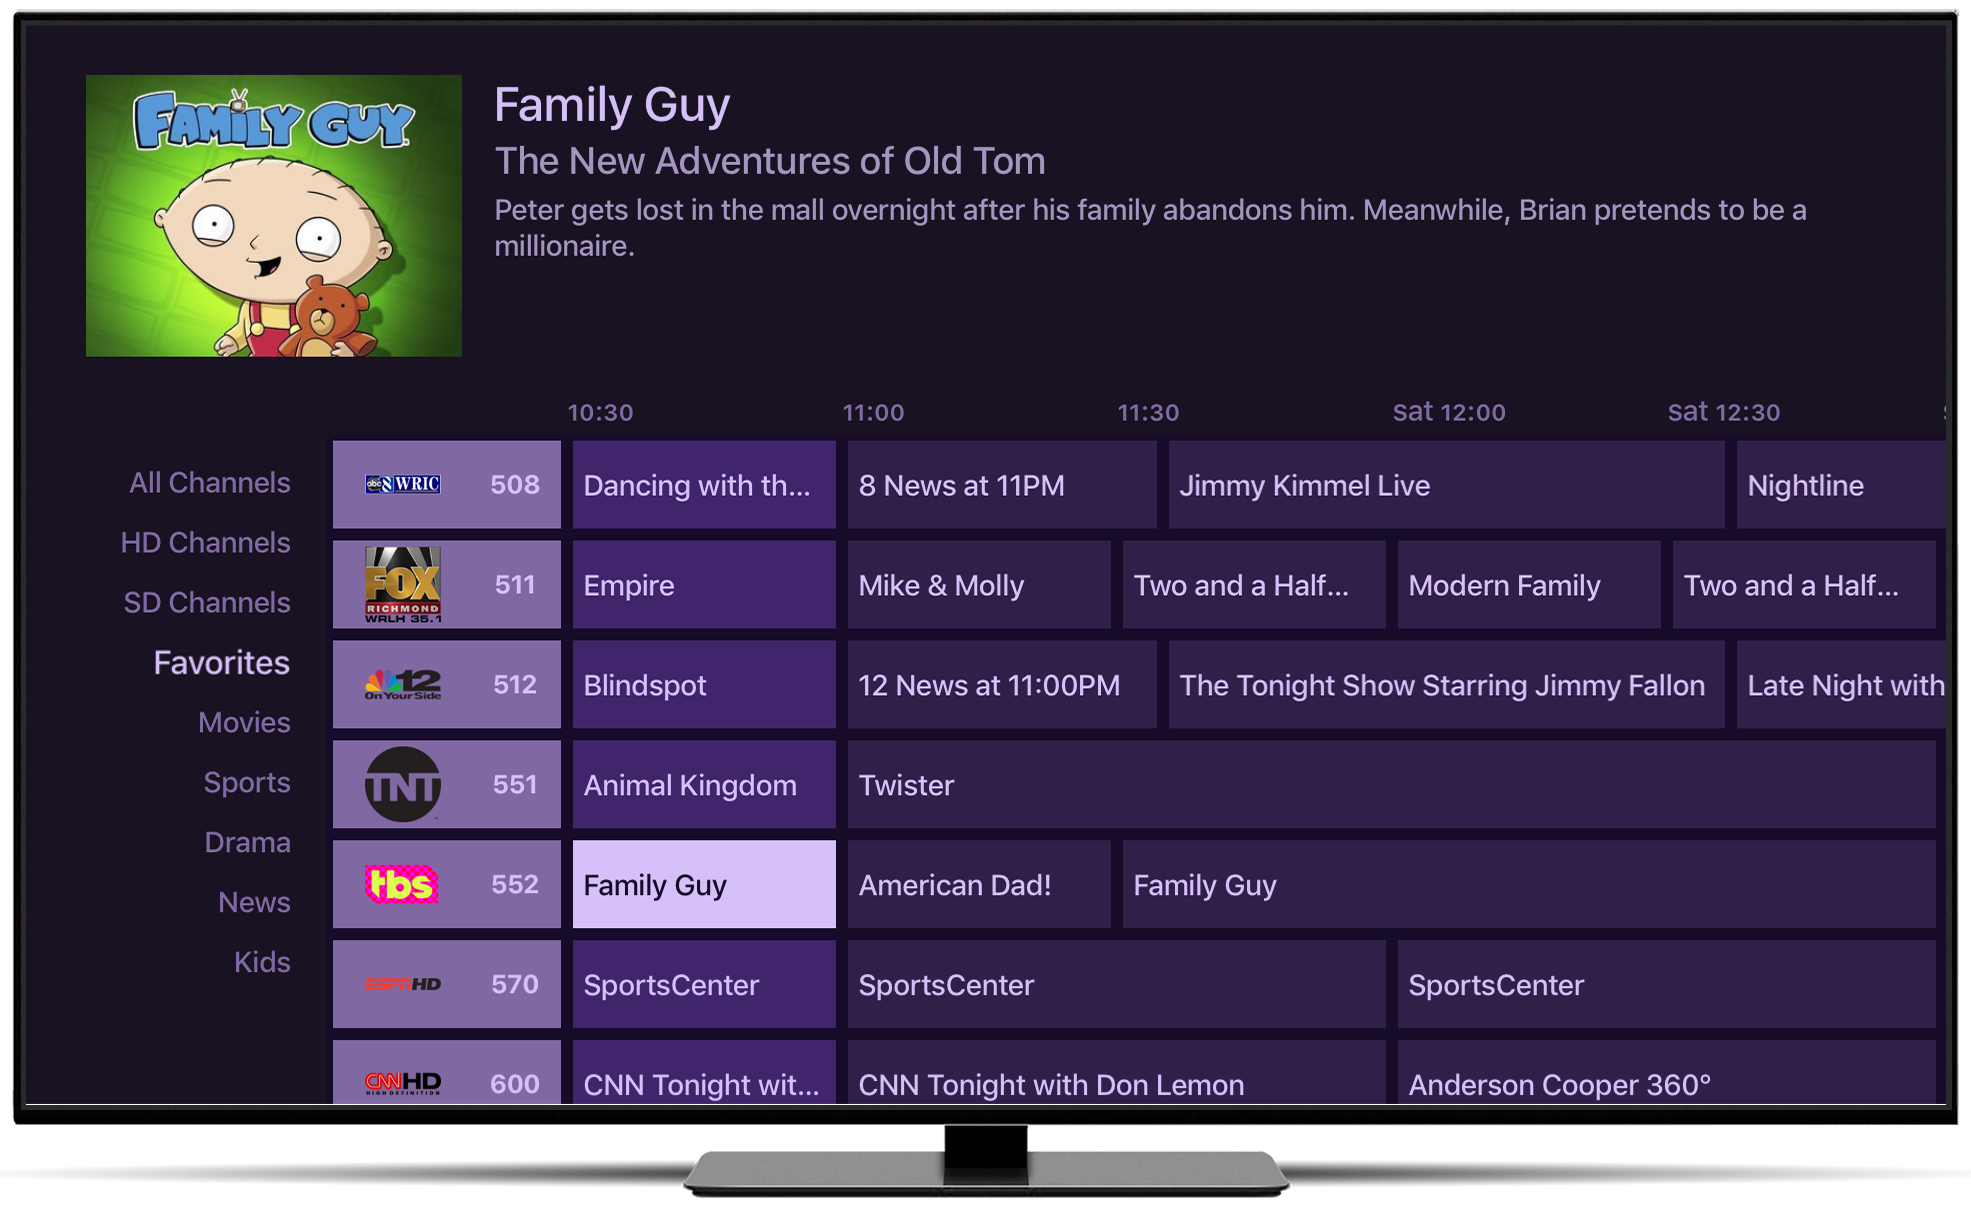The width and height of the screenshot is (1971, 1210).
Task: Expand the Movies category
Action: 246,721
